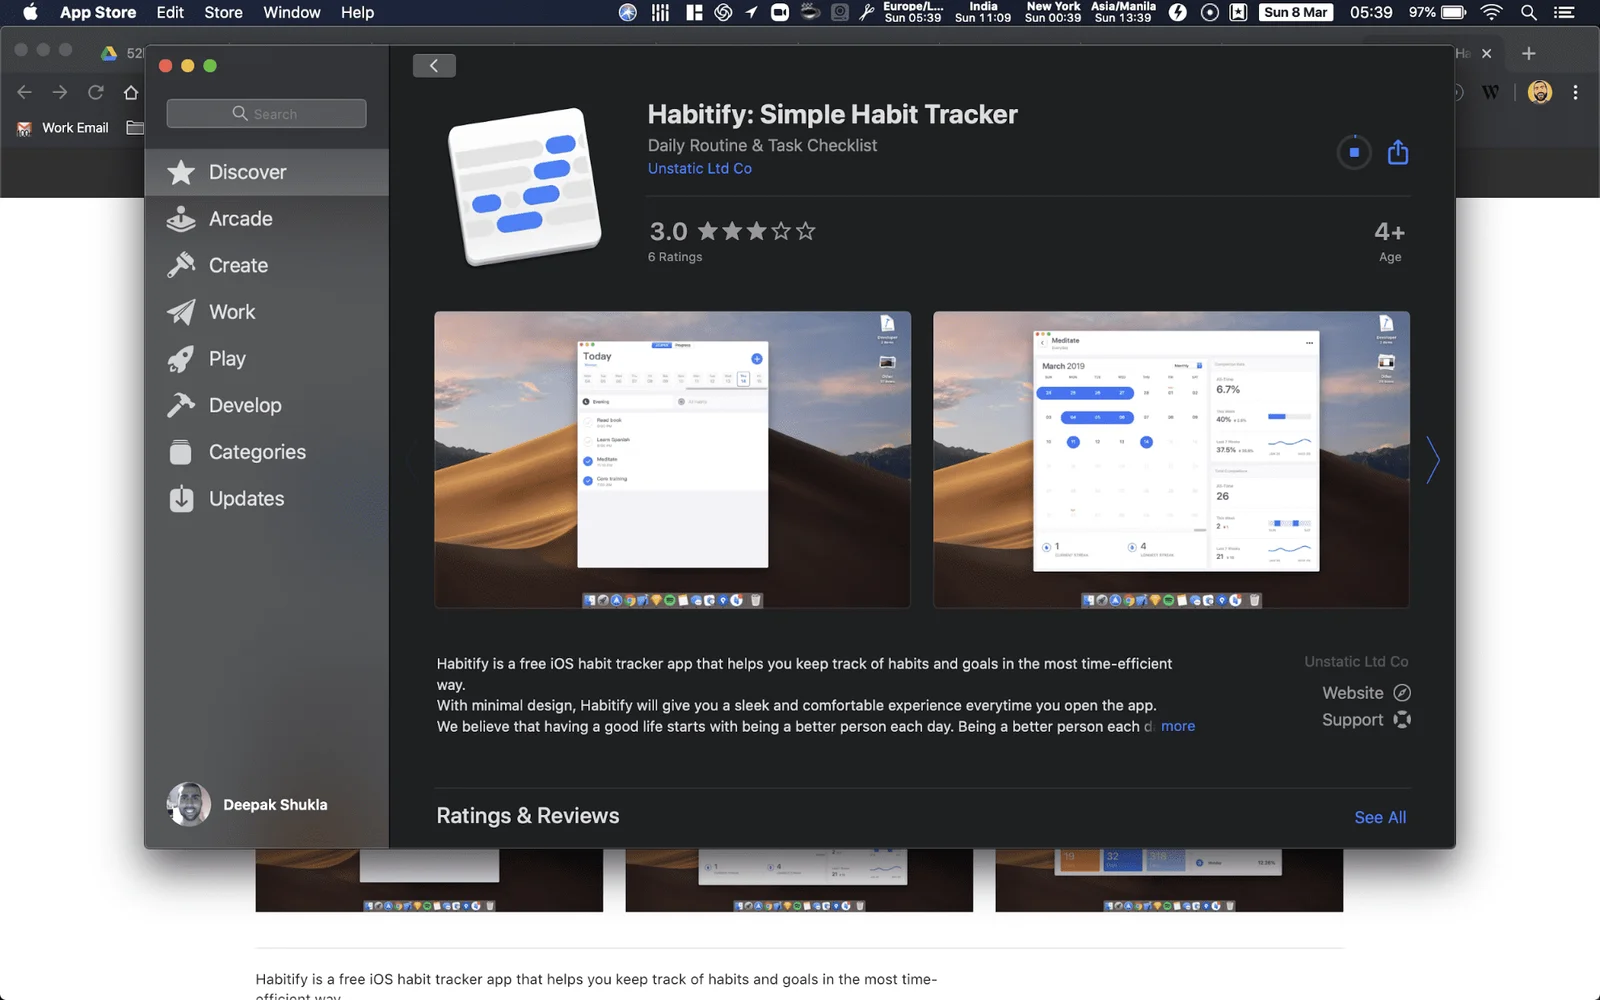Open the Meditate calendar screenshot preview

1171,460
